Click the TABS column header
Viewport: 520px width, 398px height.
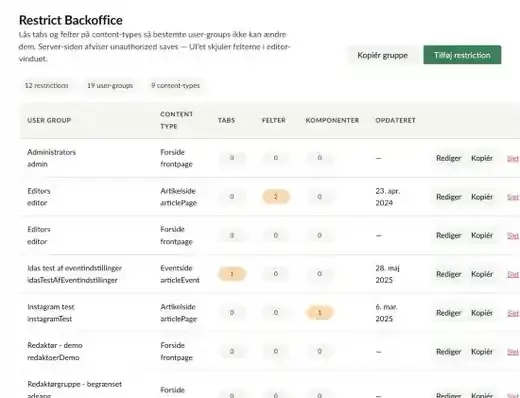tap(227, 120)
